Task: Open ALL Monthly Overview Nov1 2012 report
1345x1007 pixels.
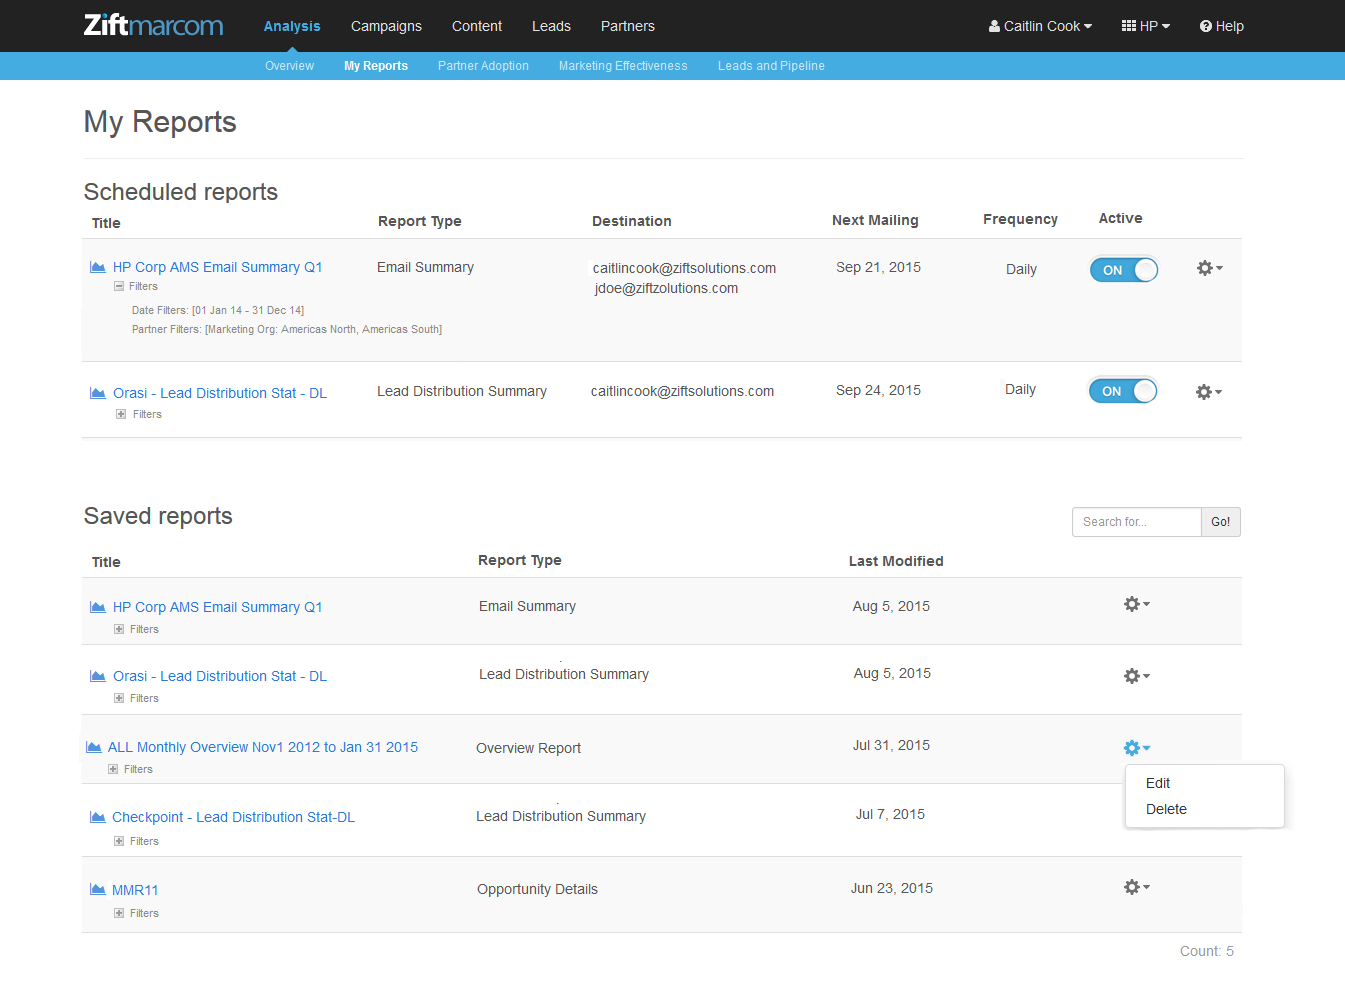Action: (x=263, y=747)
